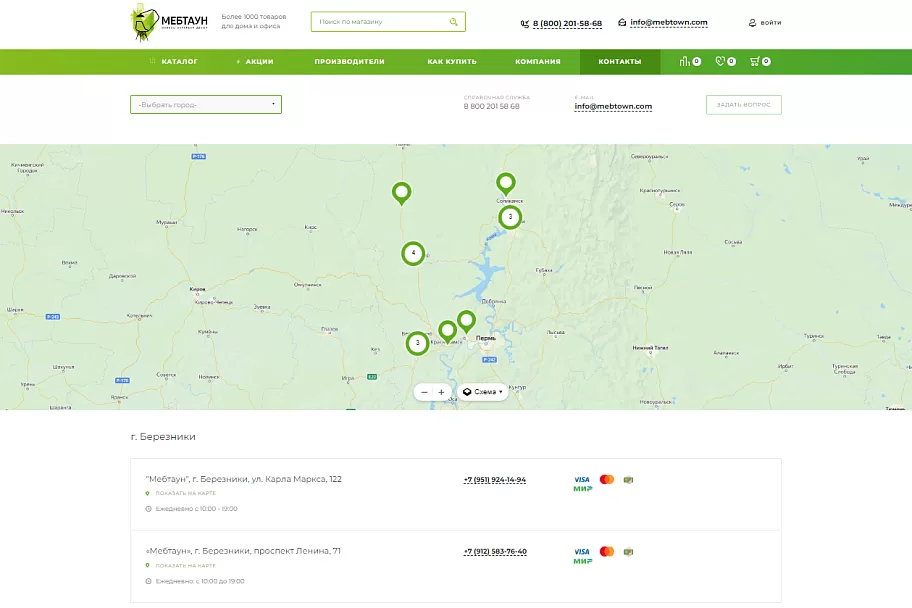Focus the Поиск по магазину search field
Screen dimensions: 912x608
click(381, 22)
